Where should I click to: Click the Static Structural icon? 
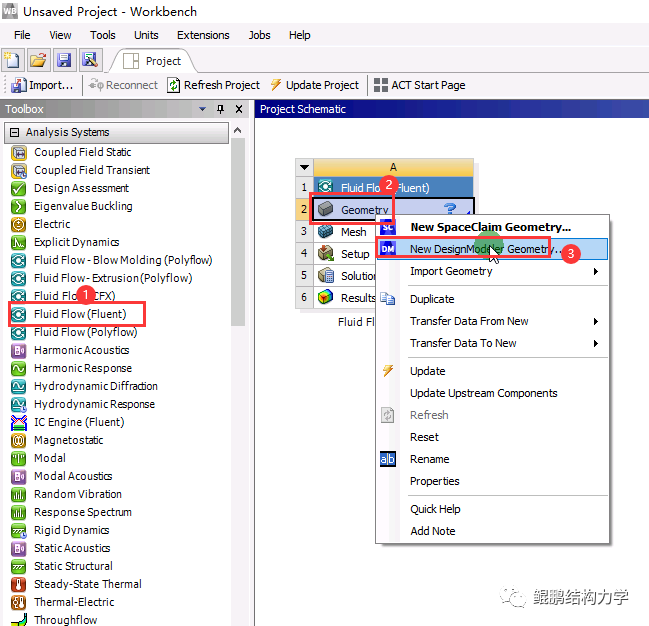coord(19,567)
